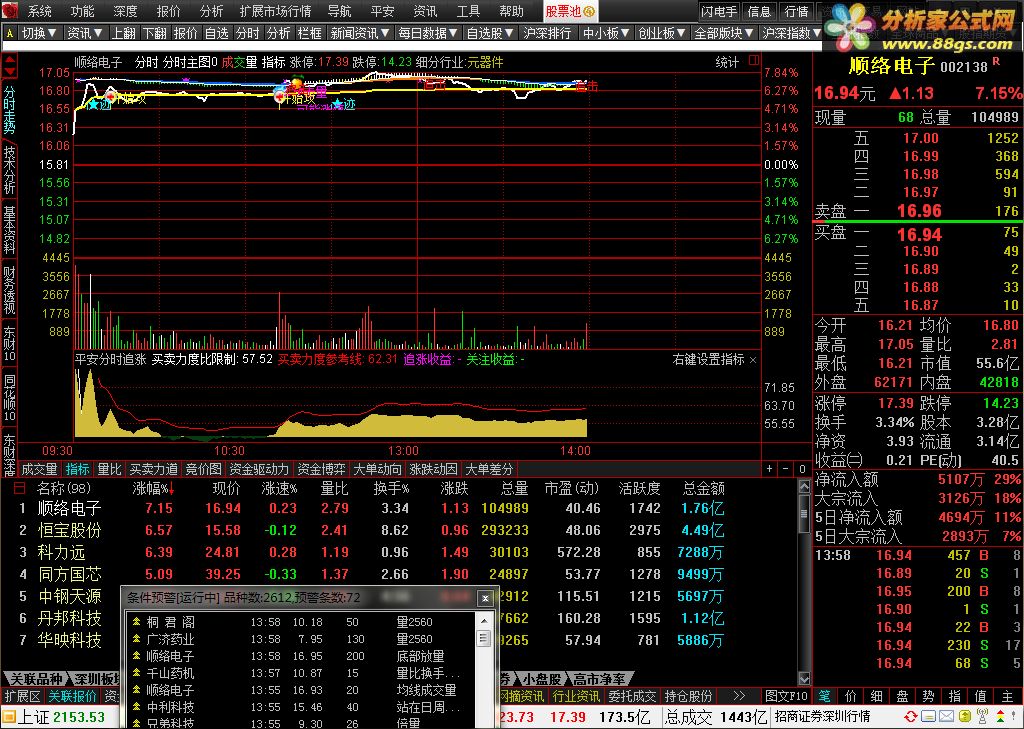
Task: Select the 笔 tab at bottom right
Action: (x=824, y=696)
